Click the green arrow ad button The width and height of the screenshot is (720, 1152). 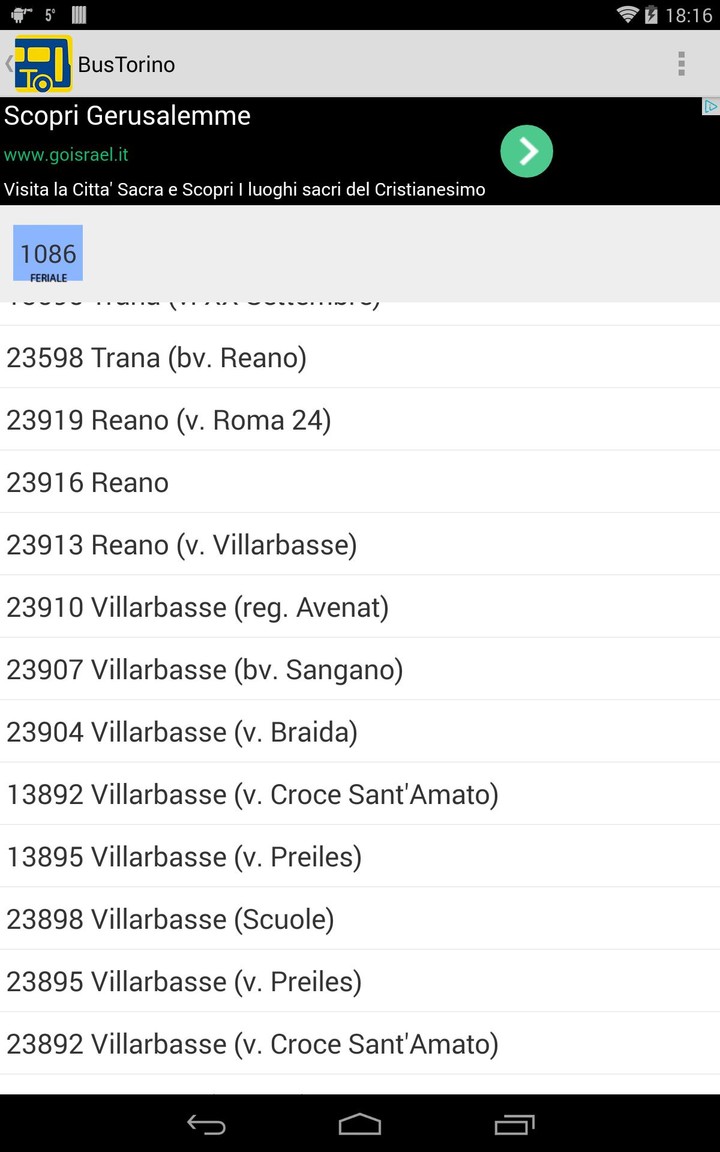click(x=526, y=151)
